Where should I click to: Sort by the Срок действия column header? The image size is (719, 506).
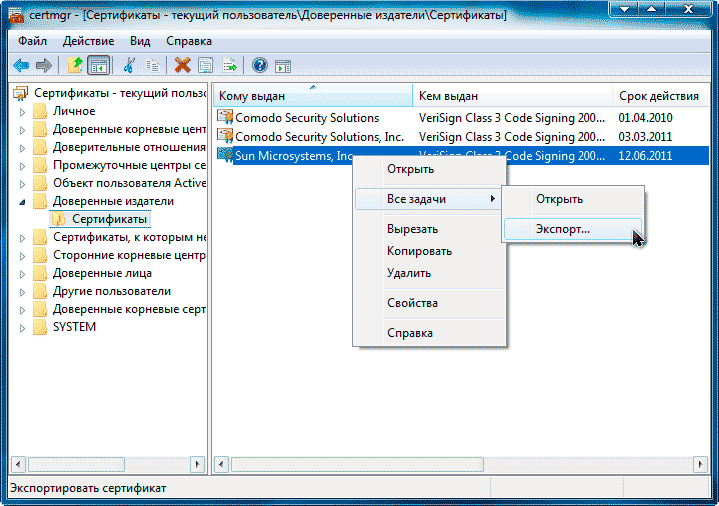click(661, 95)
